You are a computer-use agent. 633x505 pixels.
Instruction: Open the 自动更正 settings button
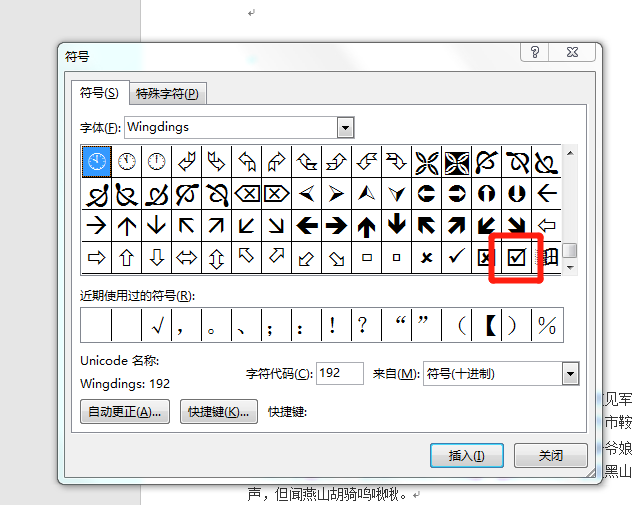pyautogui.click(x=125, y=411)
